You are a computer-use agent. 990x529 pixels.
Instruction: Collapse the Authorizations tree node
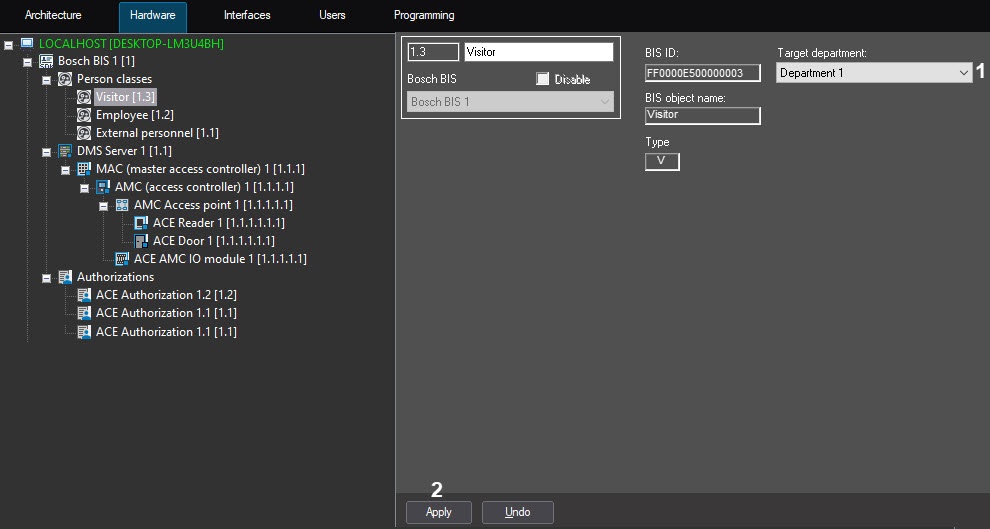(x=46, y=278)
